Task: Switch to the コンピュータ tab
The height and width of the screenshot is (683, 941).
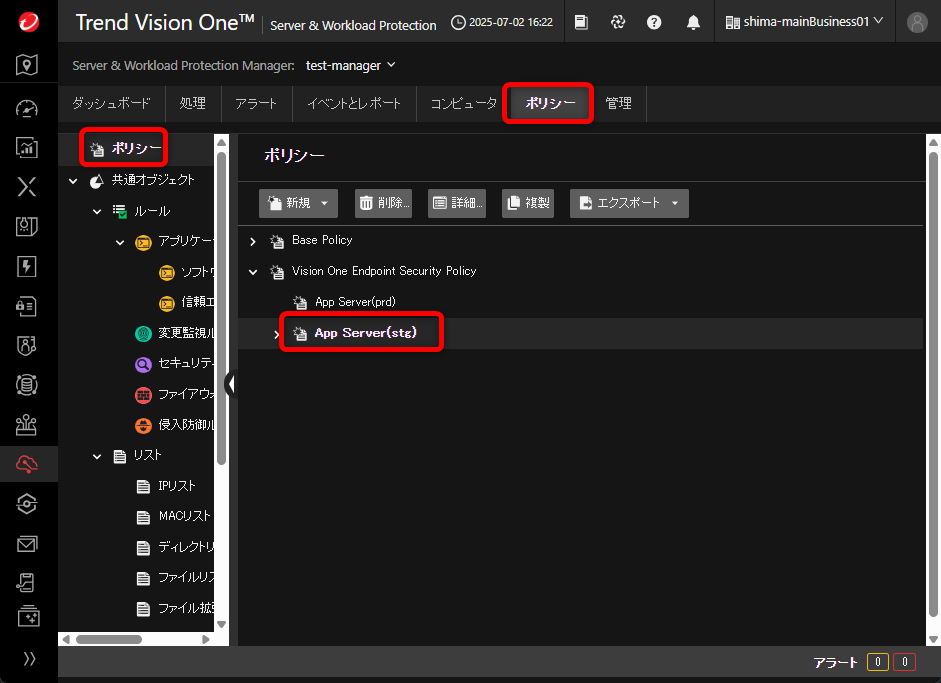Action: tap(463, 104)
